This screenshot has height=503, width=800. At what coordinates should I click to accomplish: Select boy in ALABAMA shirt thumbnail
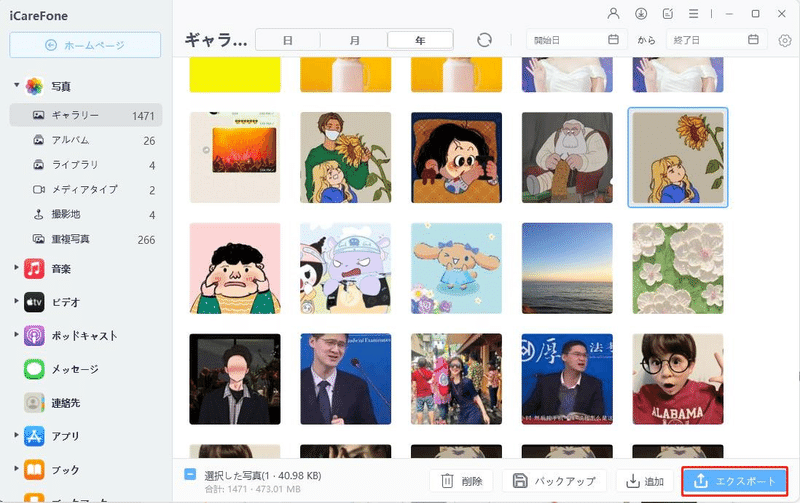pos(678,379)
